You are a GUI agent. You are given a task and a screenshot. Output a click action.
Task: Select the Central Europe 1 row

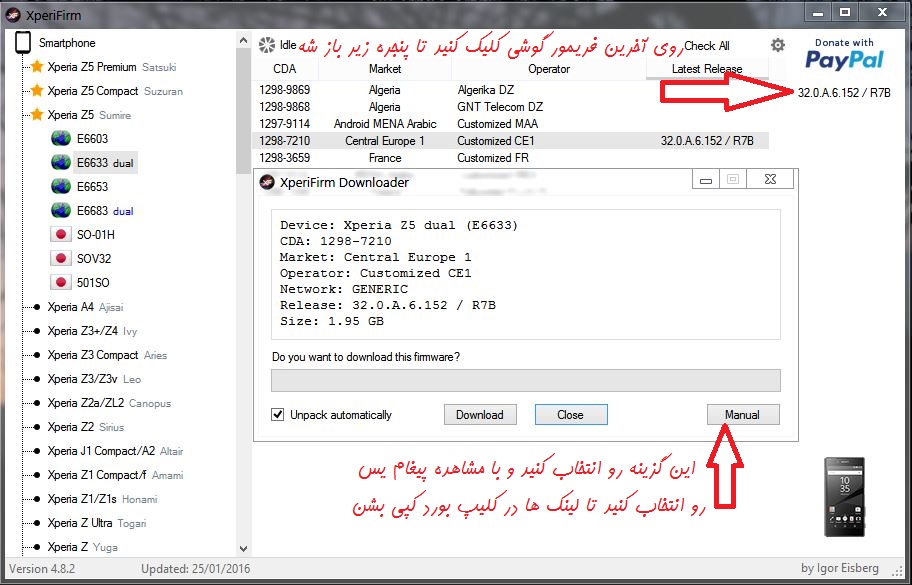(x=510, y=141)
